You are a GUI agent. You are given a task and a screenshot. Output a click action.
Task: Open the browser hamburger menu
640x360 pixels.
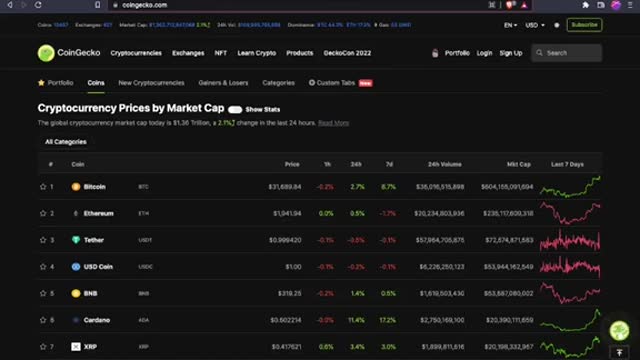coord(631,5)
